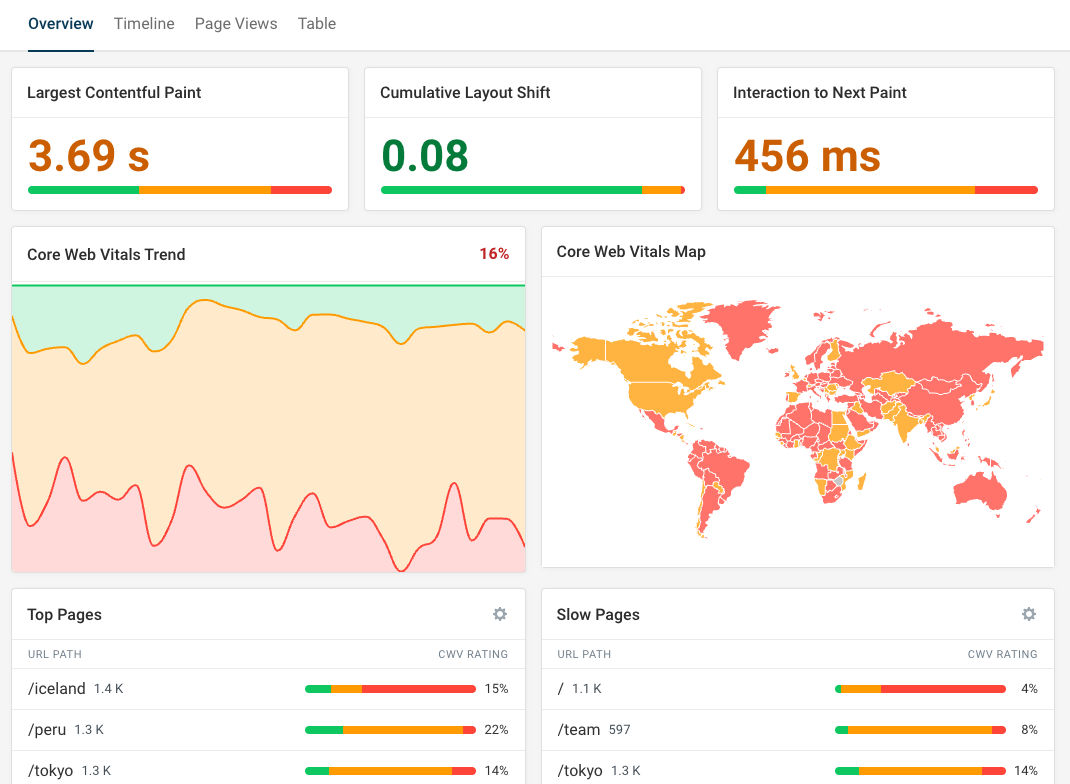This screenshot has height=784, width=1070.
Task: Click the Core Web Vitals Trend title
Action: pos(106,255)
